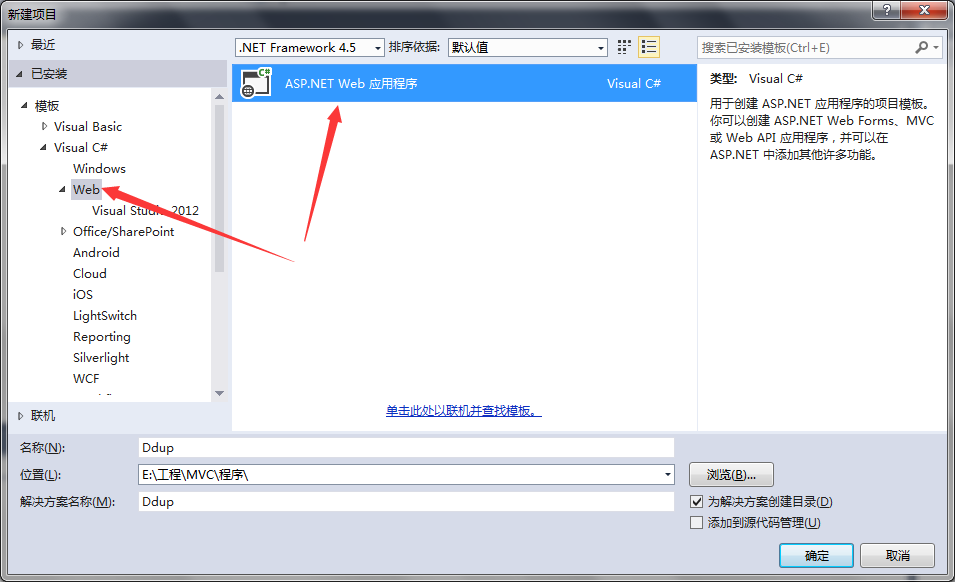
Task: Expand the Office/SharePoint node
Action: [63, 231]
